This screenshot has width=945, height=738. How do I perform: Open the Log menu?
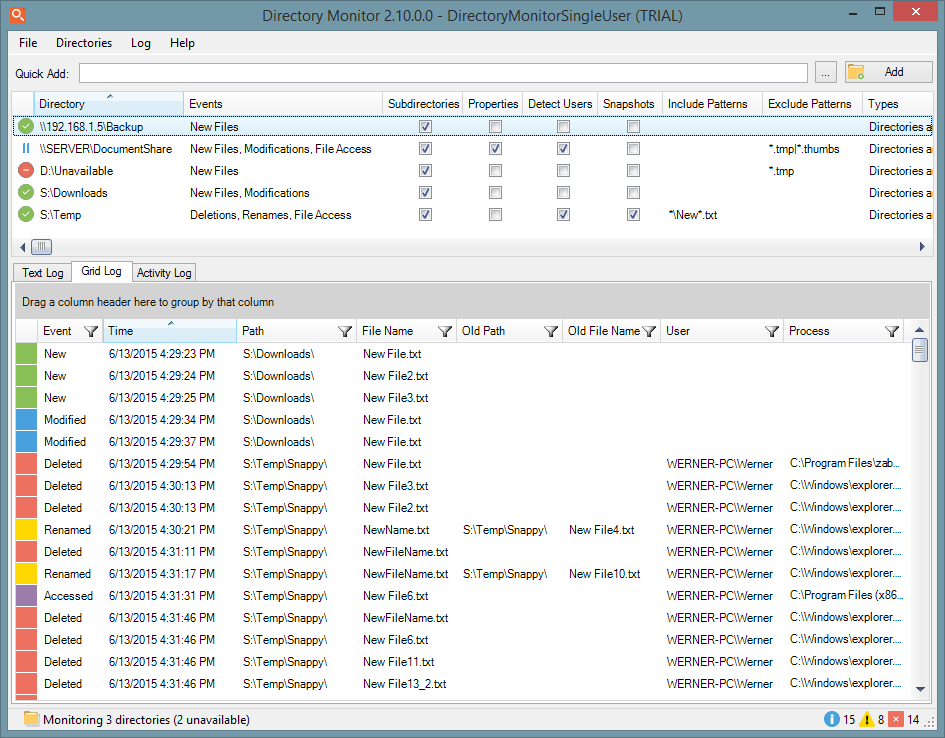point(140,43)
